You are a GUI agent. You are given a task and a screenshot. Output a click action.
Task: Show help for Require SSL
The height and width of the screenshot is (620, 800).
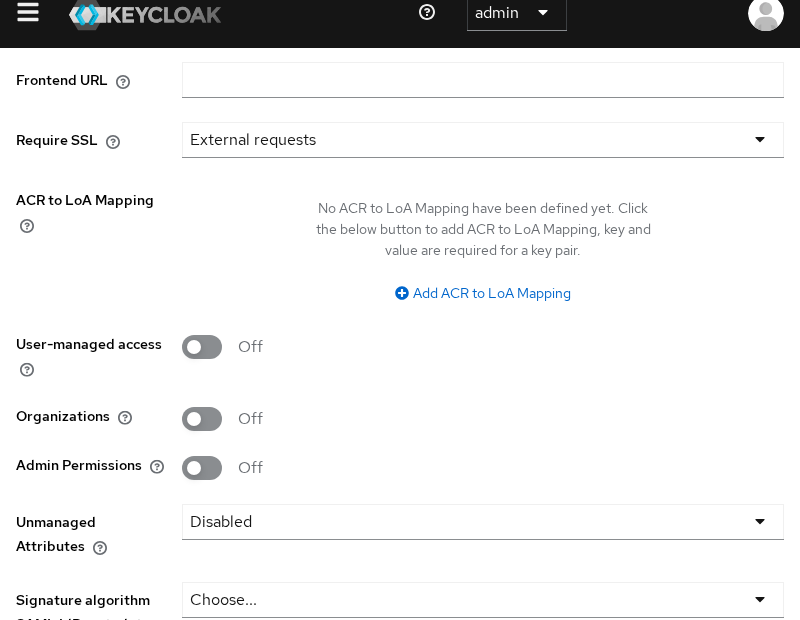click(x=113, y=141)
